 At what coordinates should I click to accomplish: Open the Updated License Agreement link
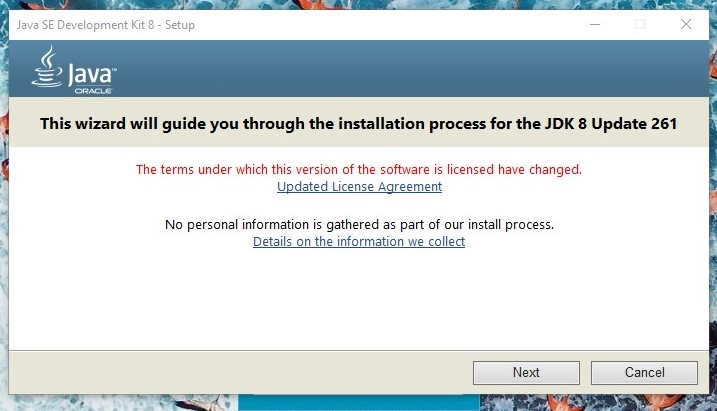click(359, 187)
